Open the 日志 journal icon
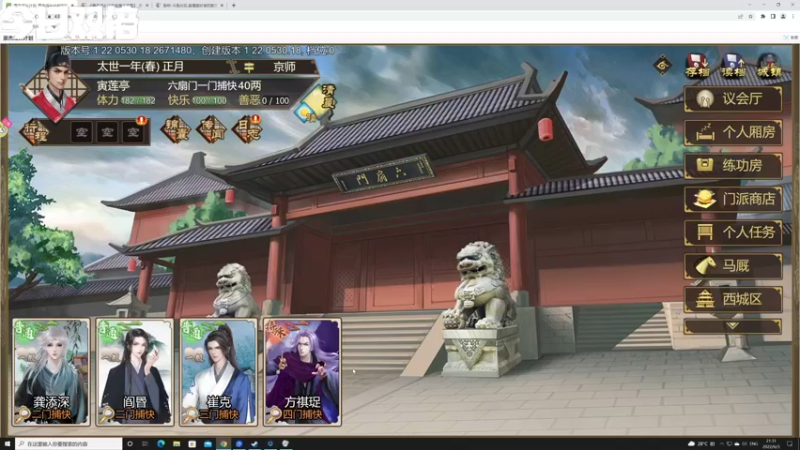800x450 pixels. [x=247, y=129]
